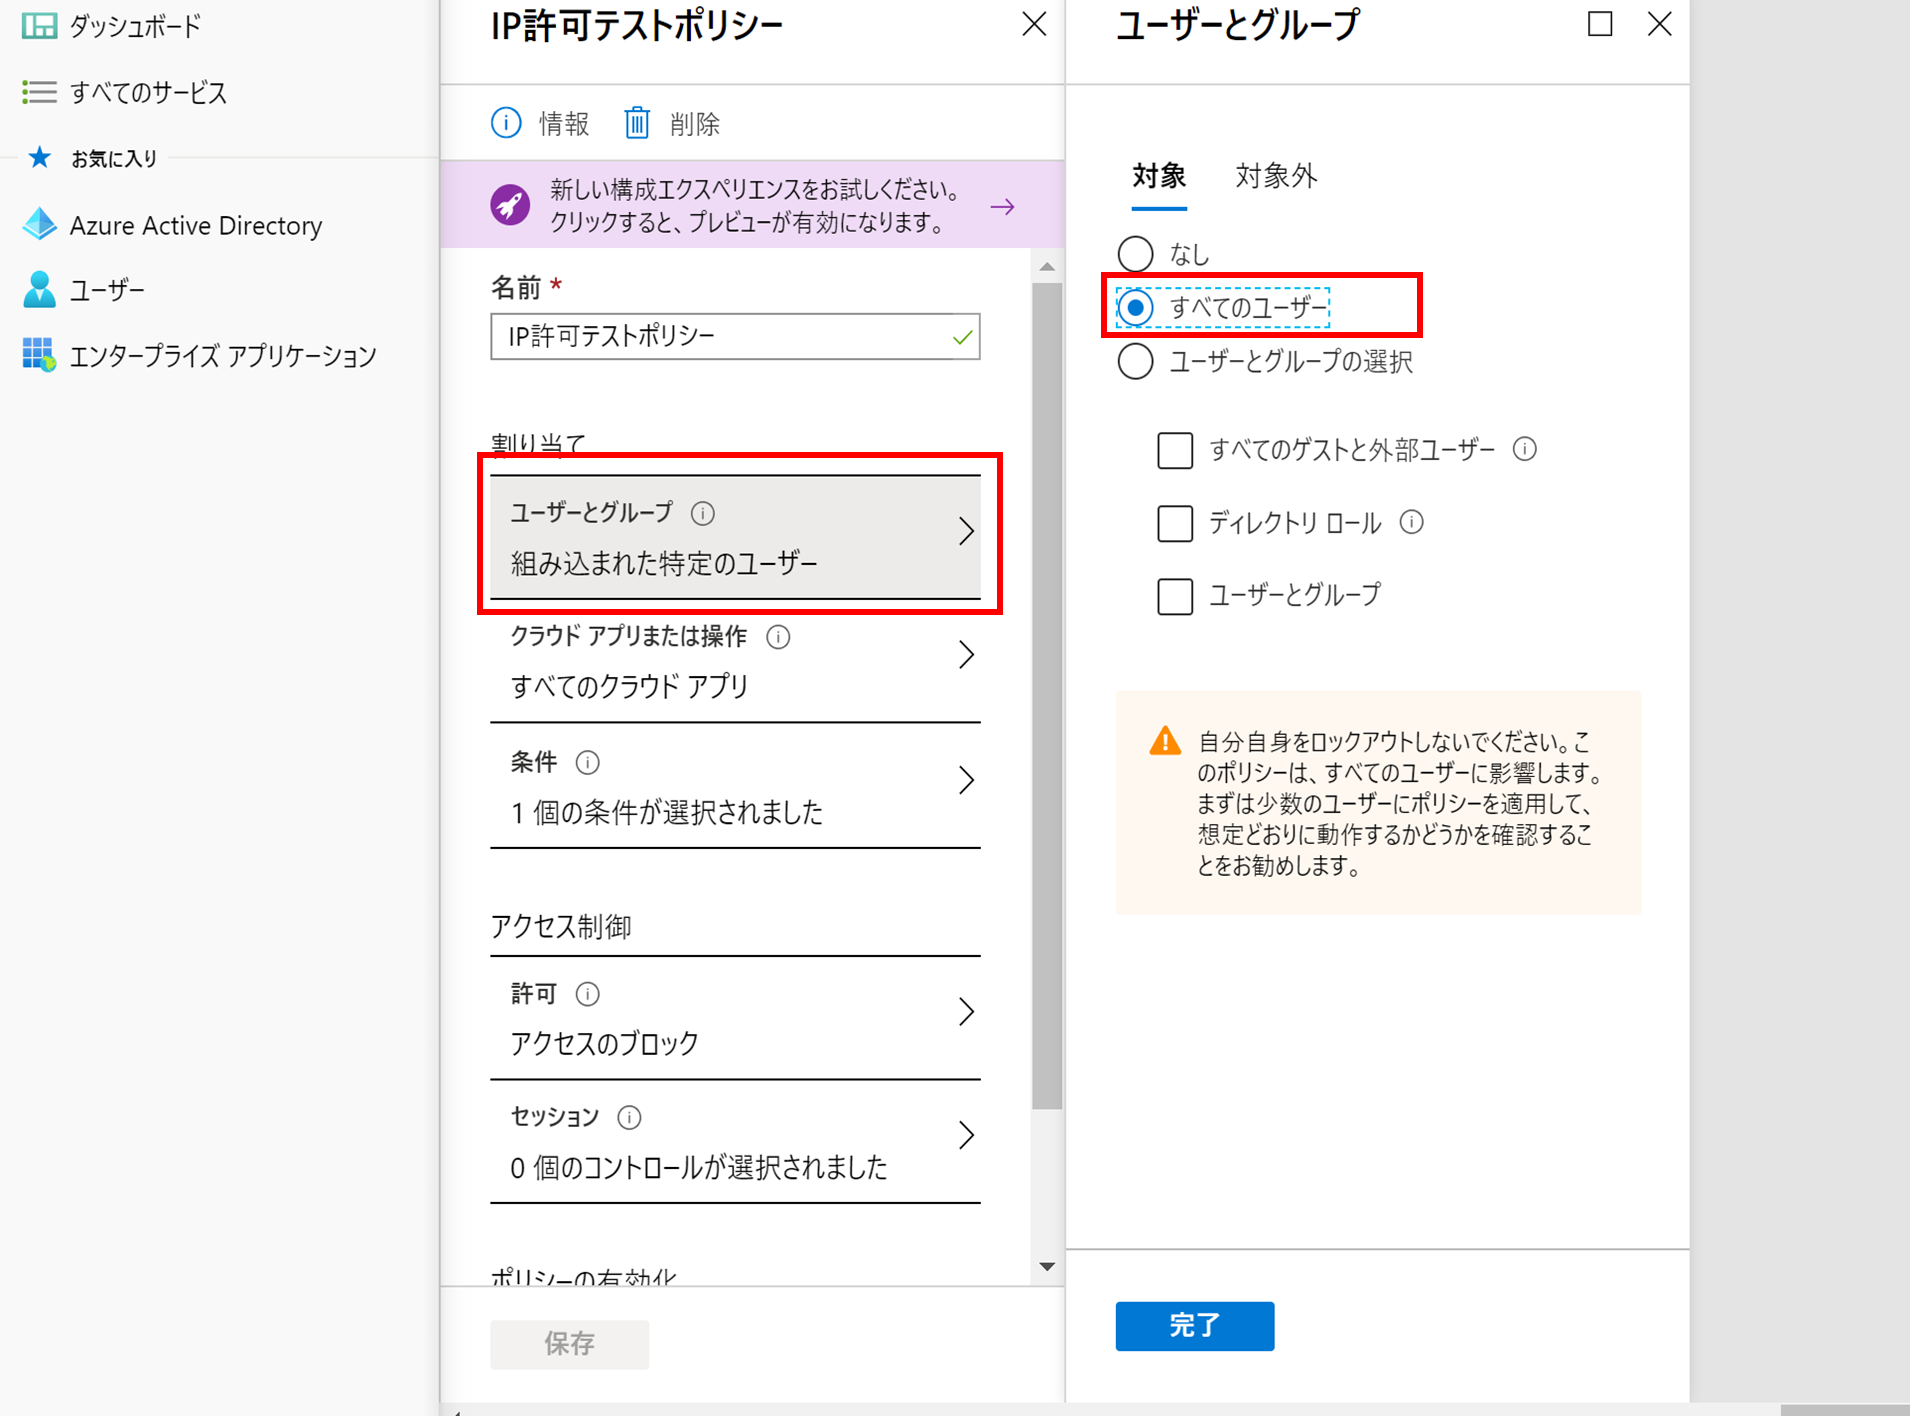Expand クラウド アプリまたは操作 section chevron
This screenshot has width=1910, height=1416.
pyautogui.click(x=966, y=655)
